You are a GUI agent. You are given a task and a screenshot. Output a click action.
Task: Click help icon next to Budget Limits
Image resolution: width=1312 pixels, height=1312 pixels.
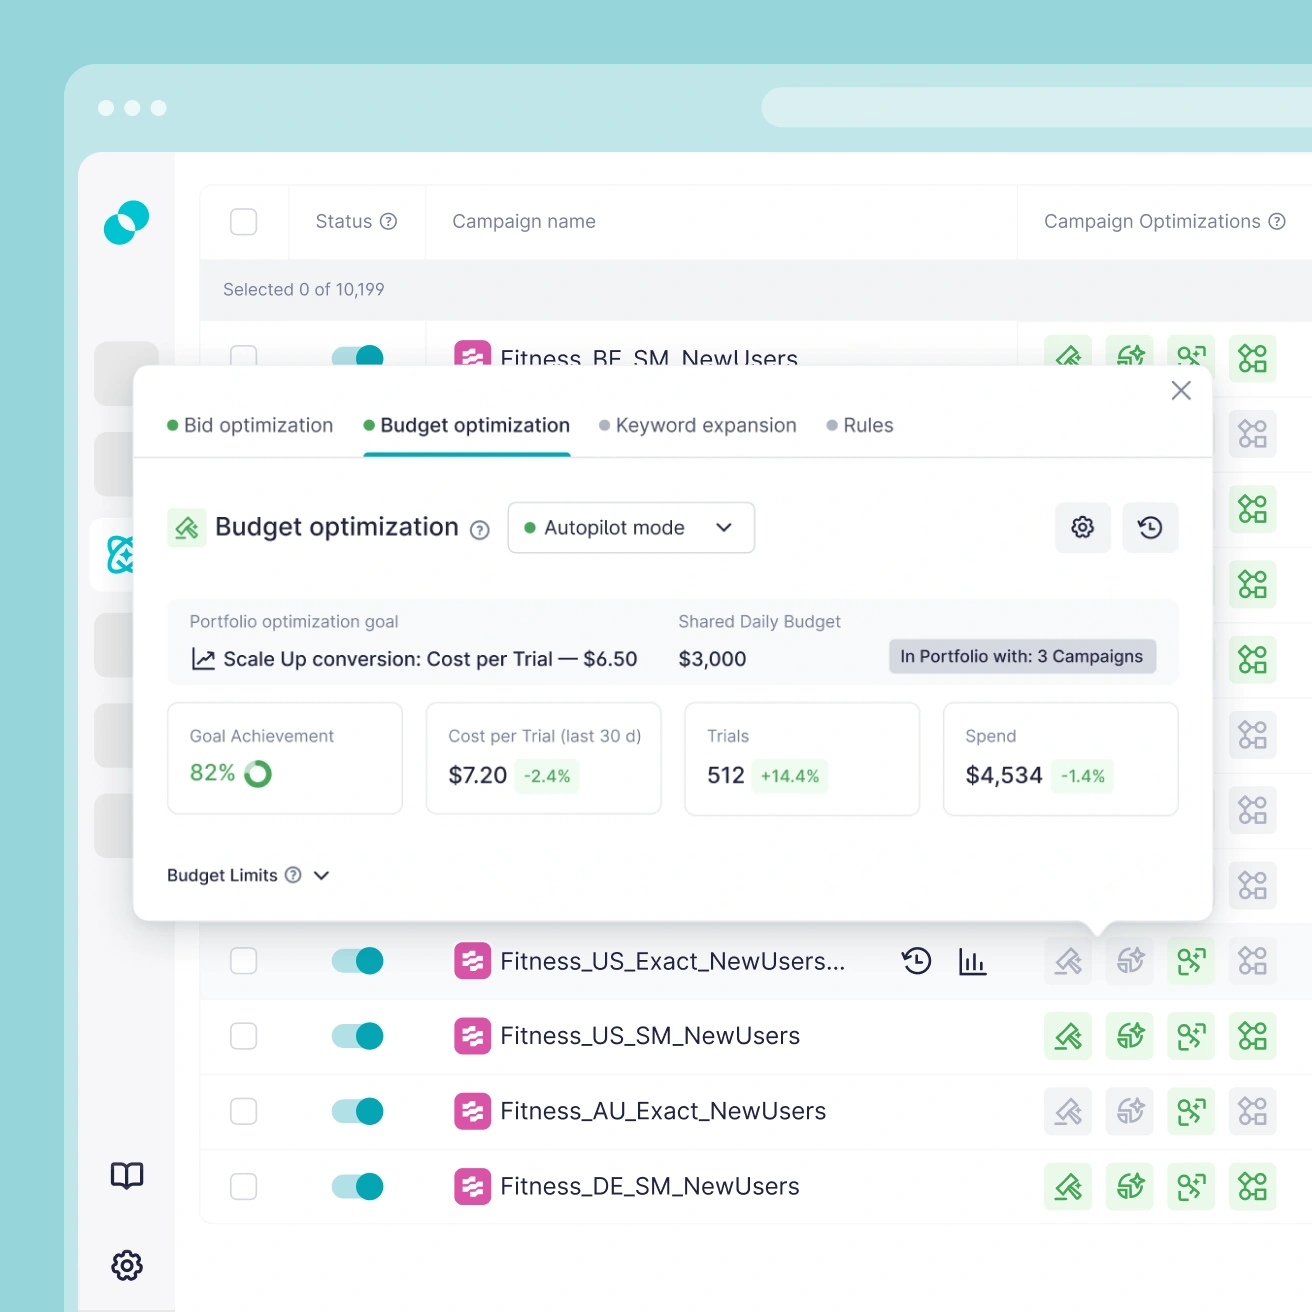coord(293,875)
